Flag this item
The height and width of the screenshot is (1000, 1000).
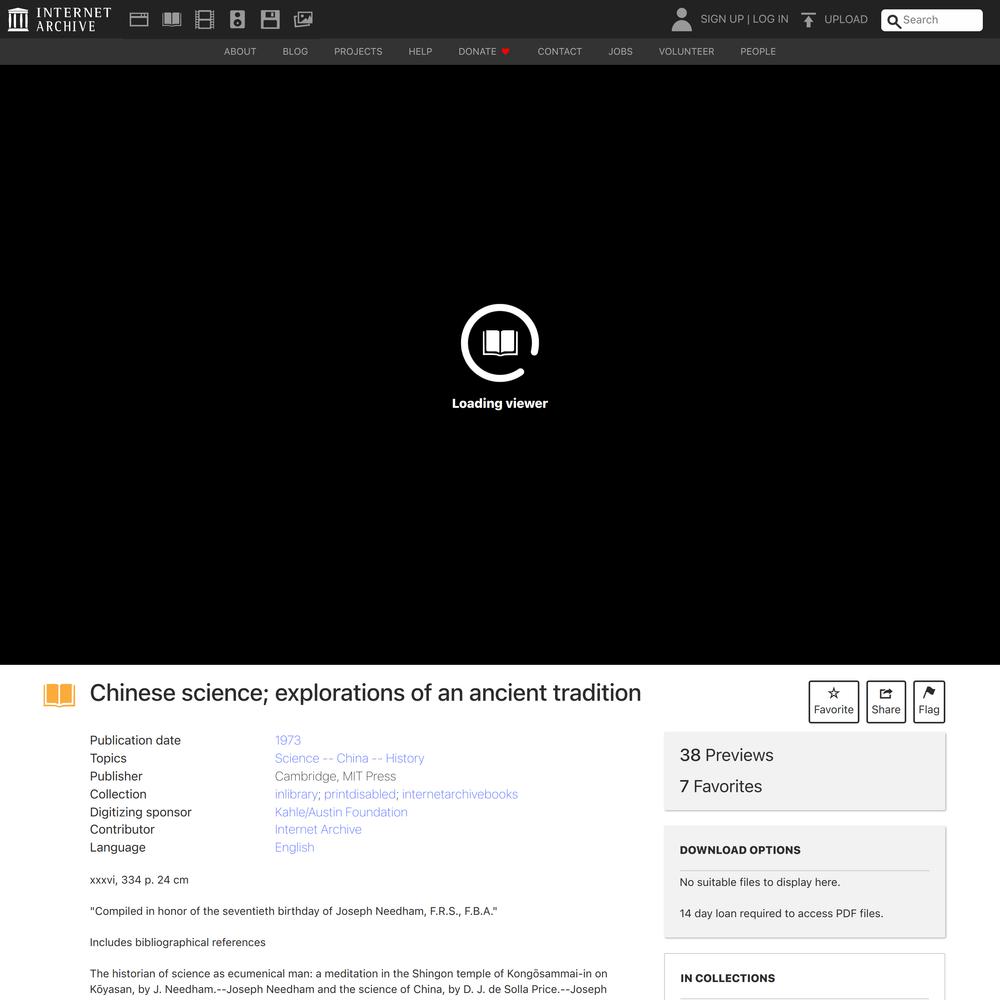[929, 702]
